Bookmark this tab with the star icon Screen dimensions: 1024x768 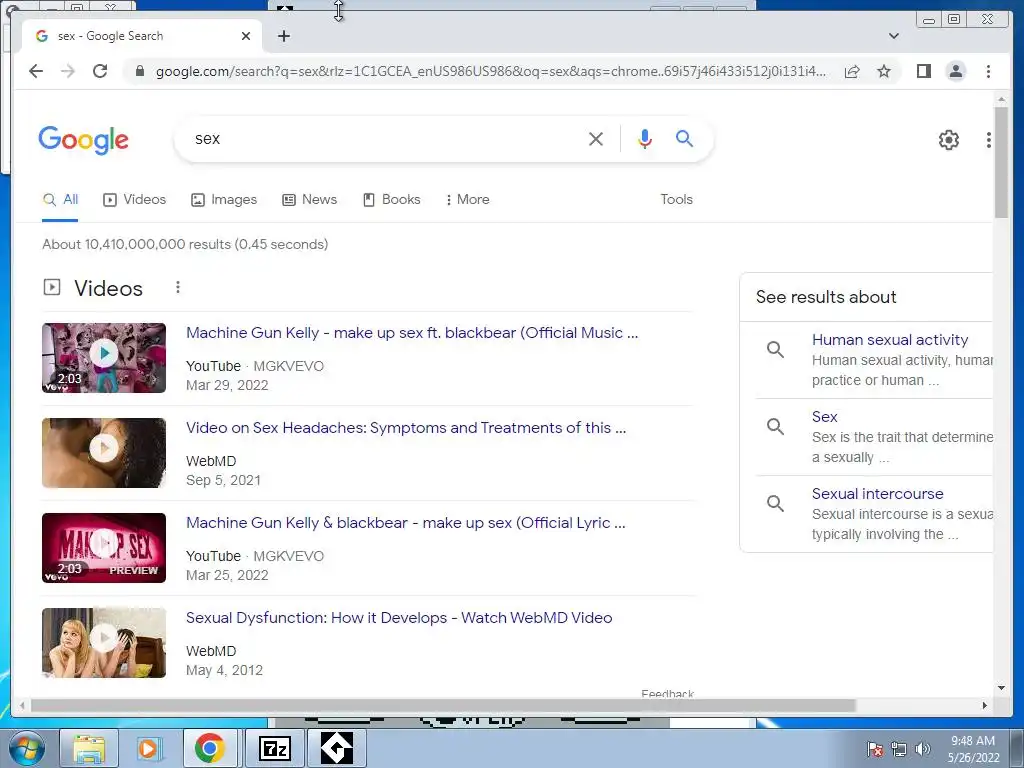coord(884,71)
